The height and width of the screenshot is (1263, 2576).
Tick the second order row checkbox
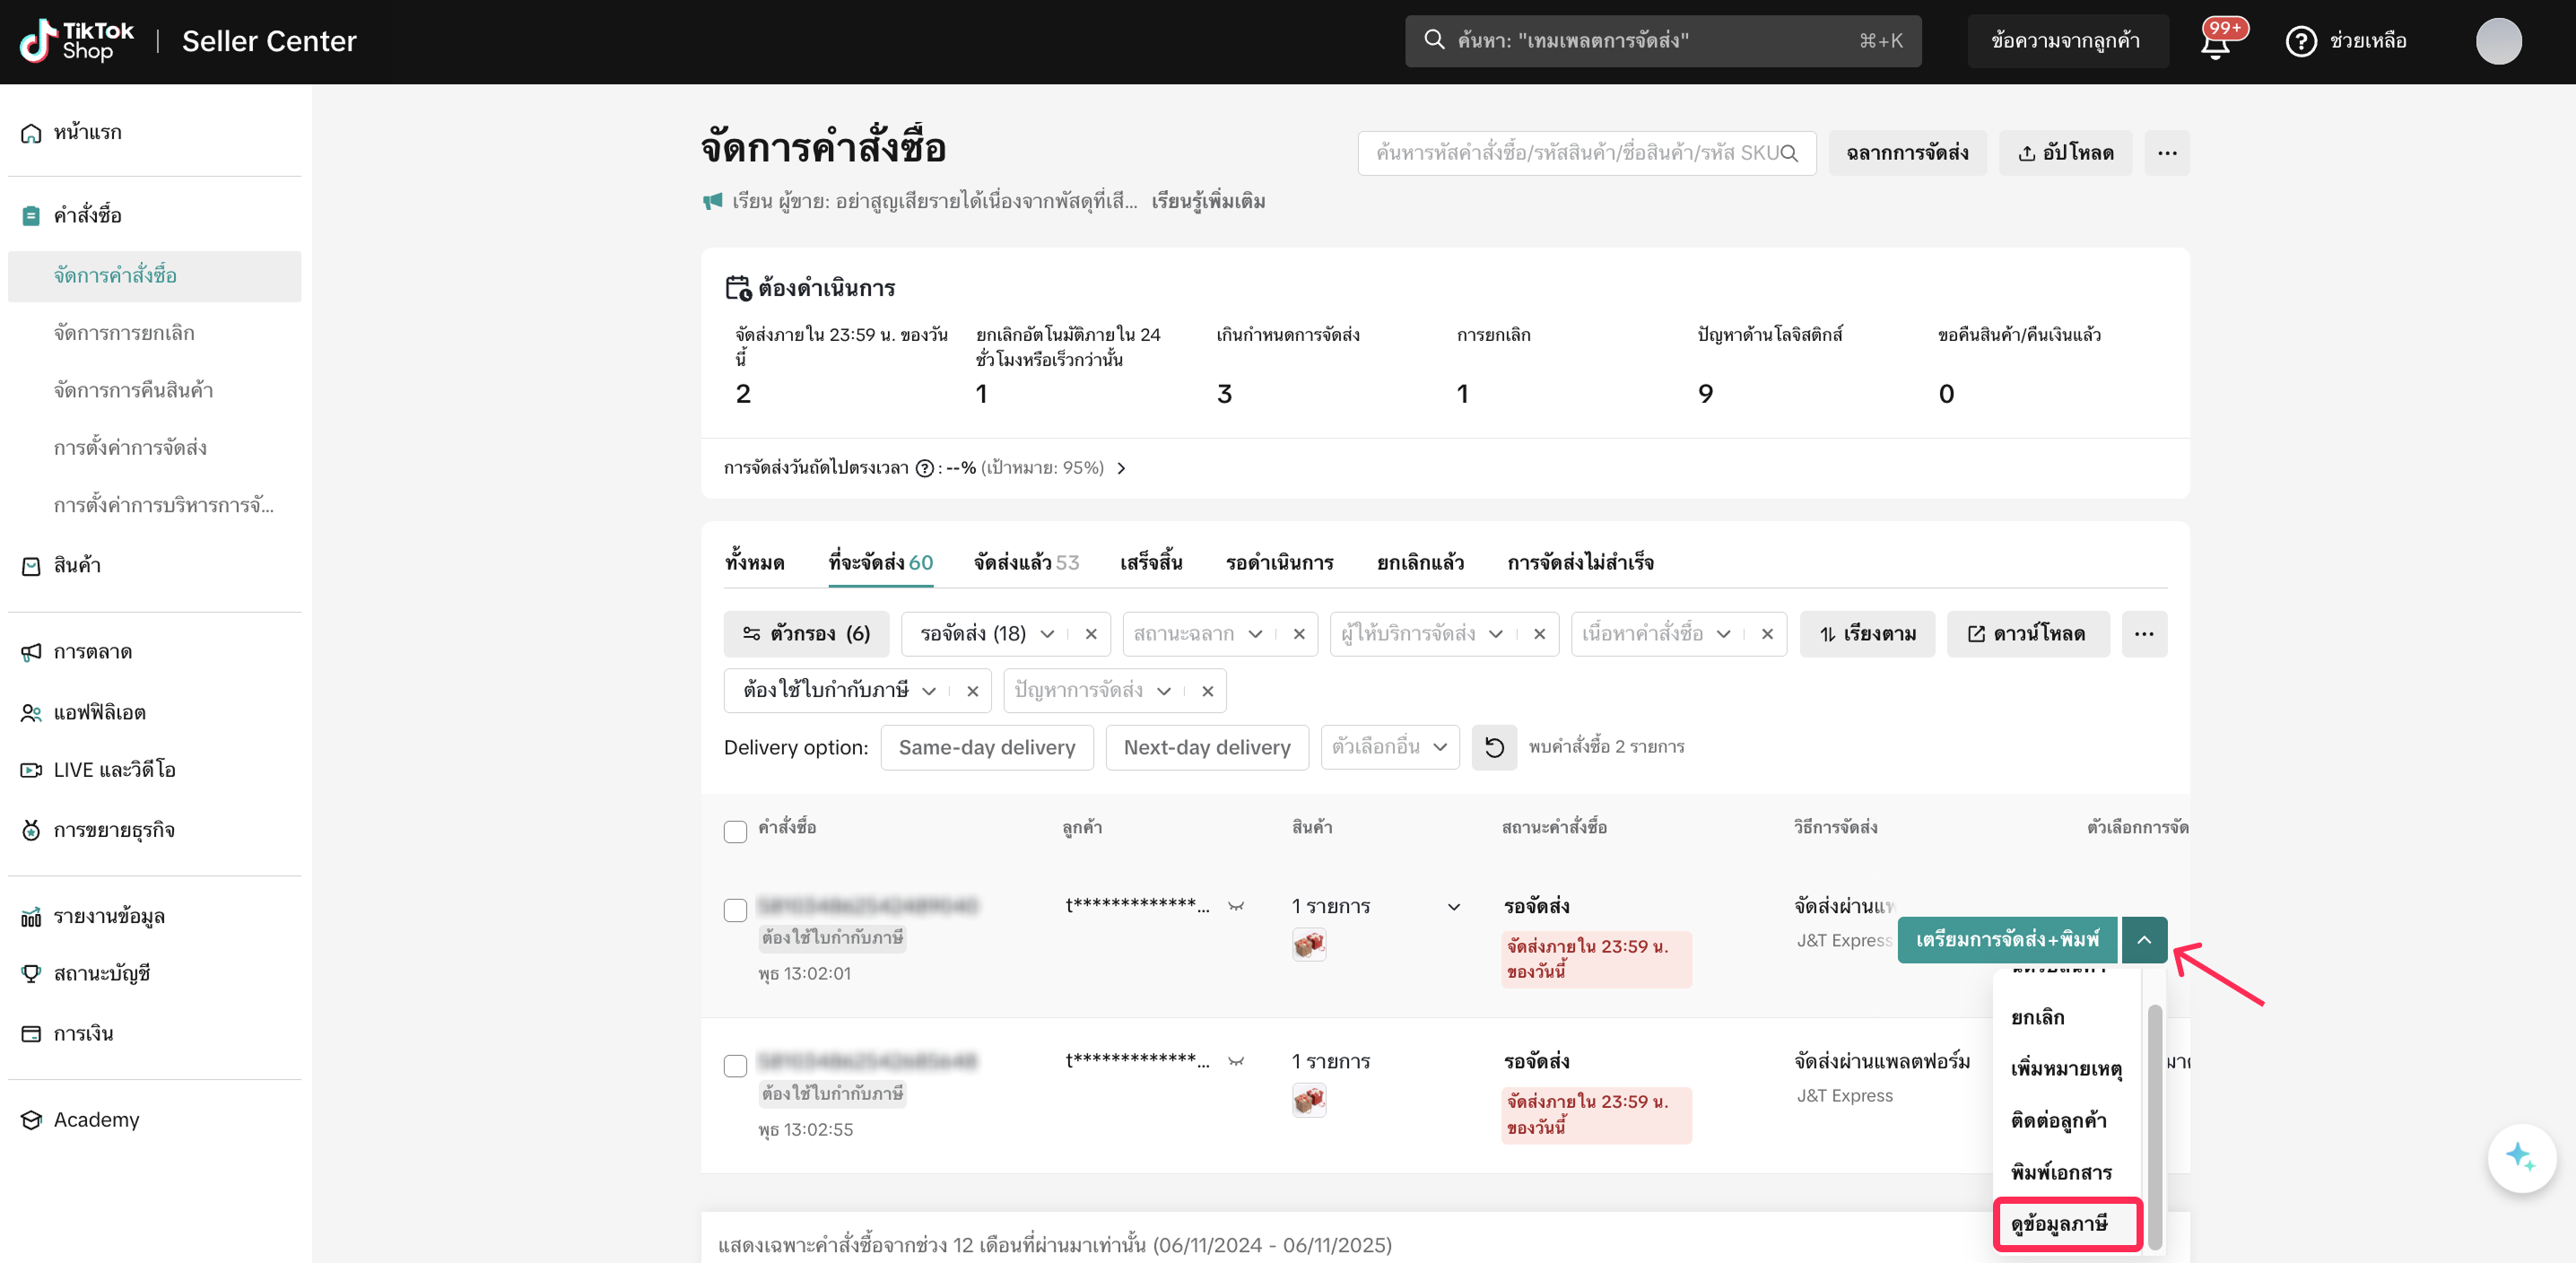pyautogui.click(x=735, y=1065)
